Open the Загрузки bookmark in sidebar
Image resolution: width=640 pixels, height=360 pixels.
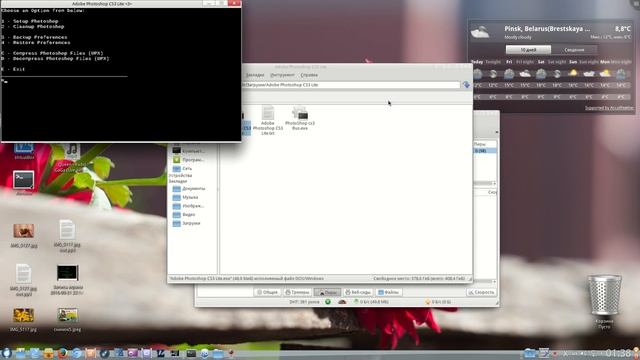tap(187, 223)
